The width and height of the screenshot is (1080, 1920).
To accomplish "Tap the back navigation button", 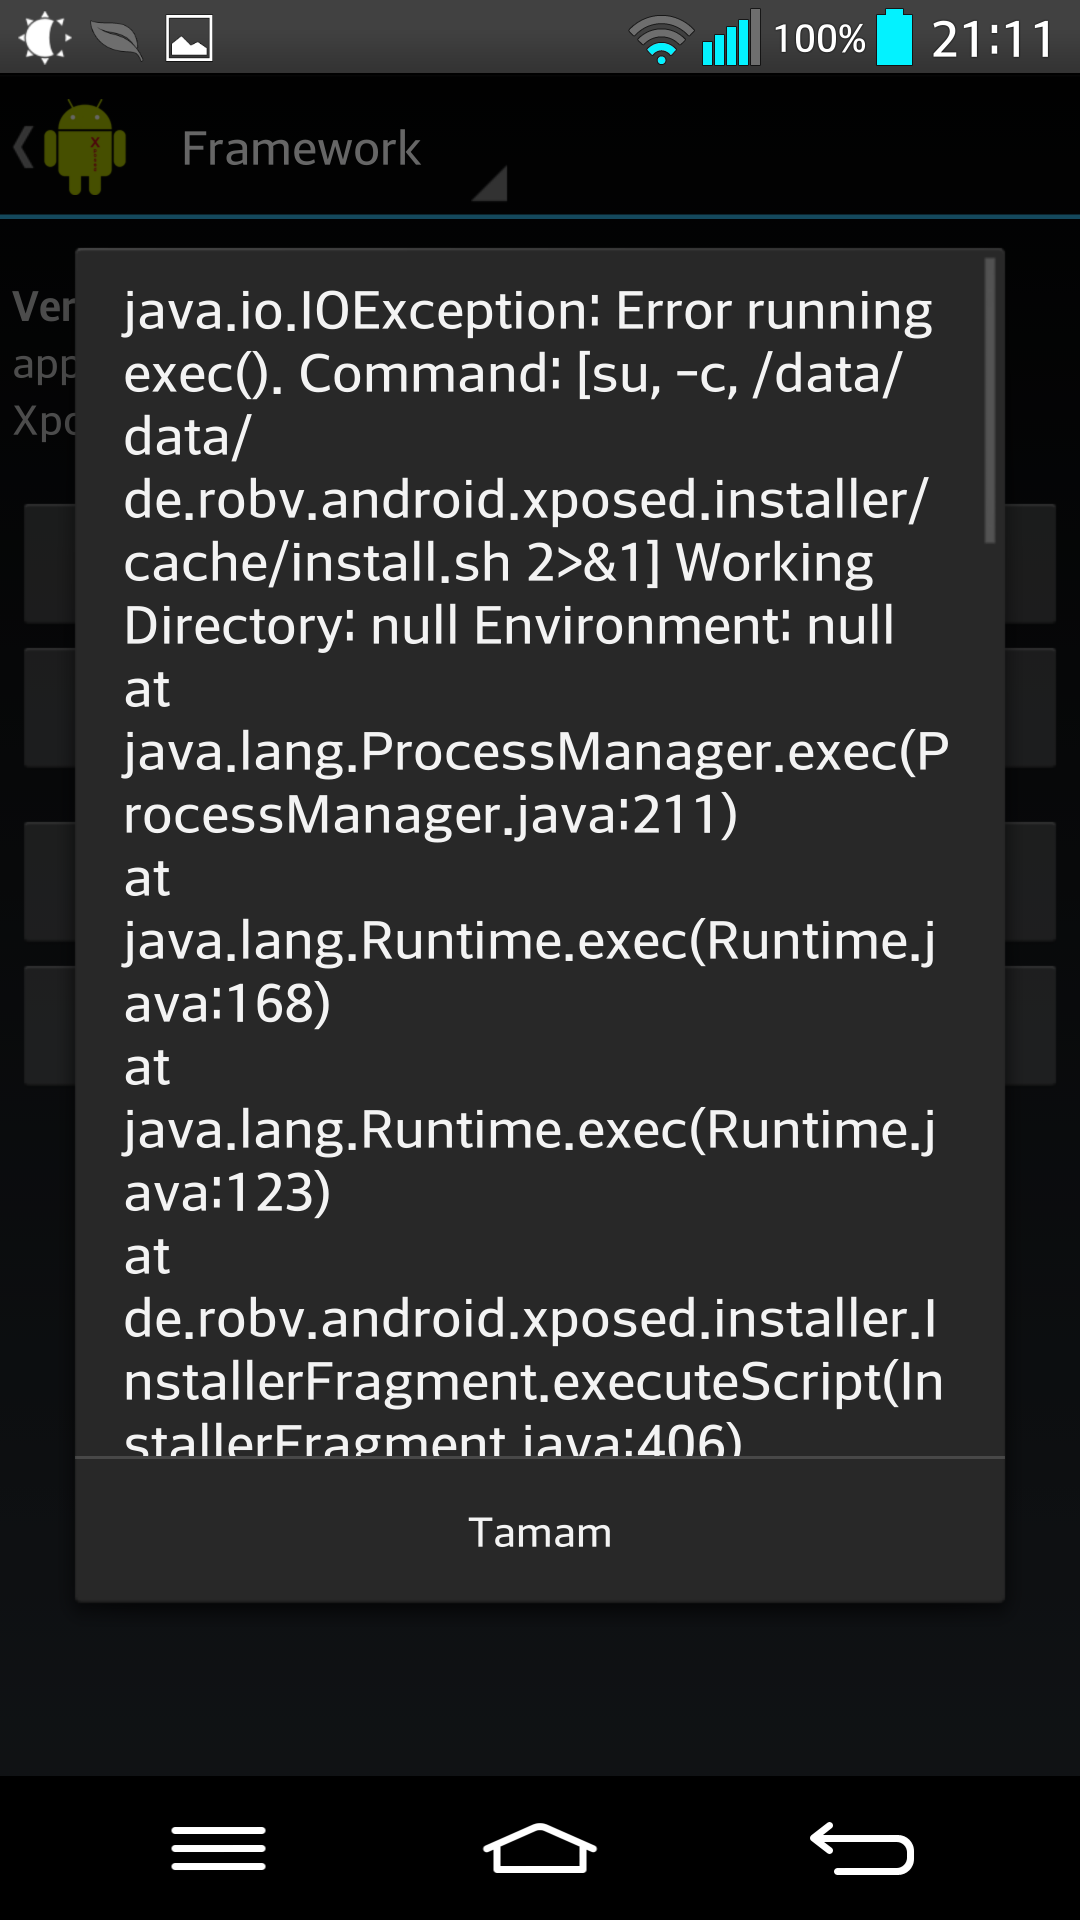I will click(861, 1848).
